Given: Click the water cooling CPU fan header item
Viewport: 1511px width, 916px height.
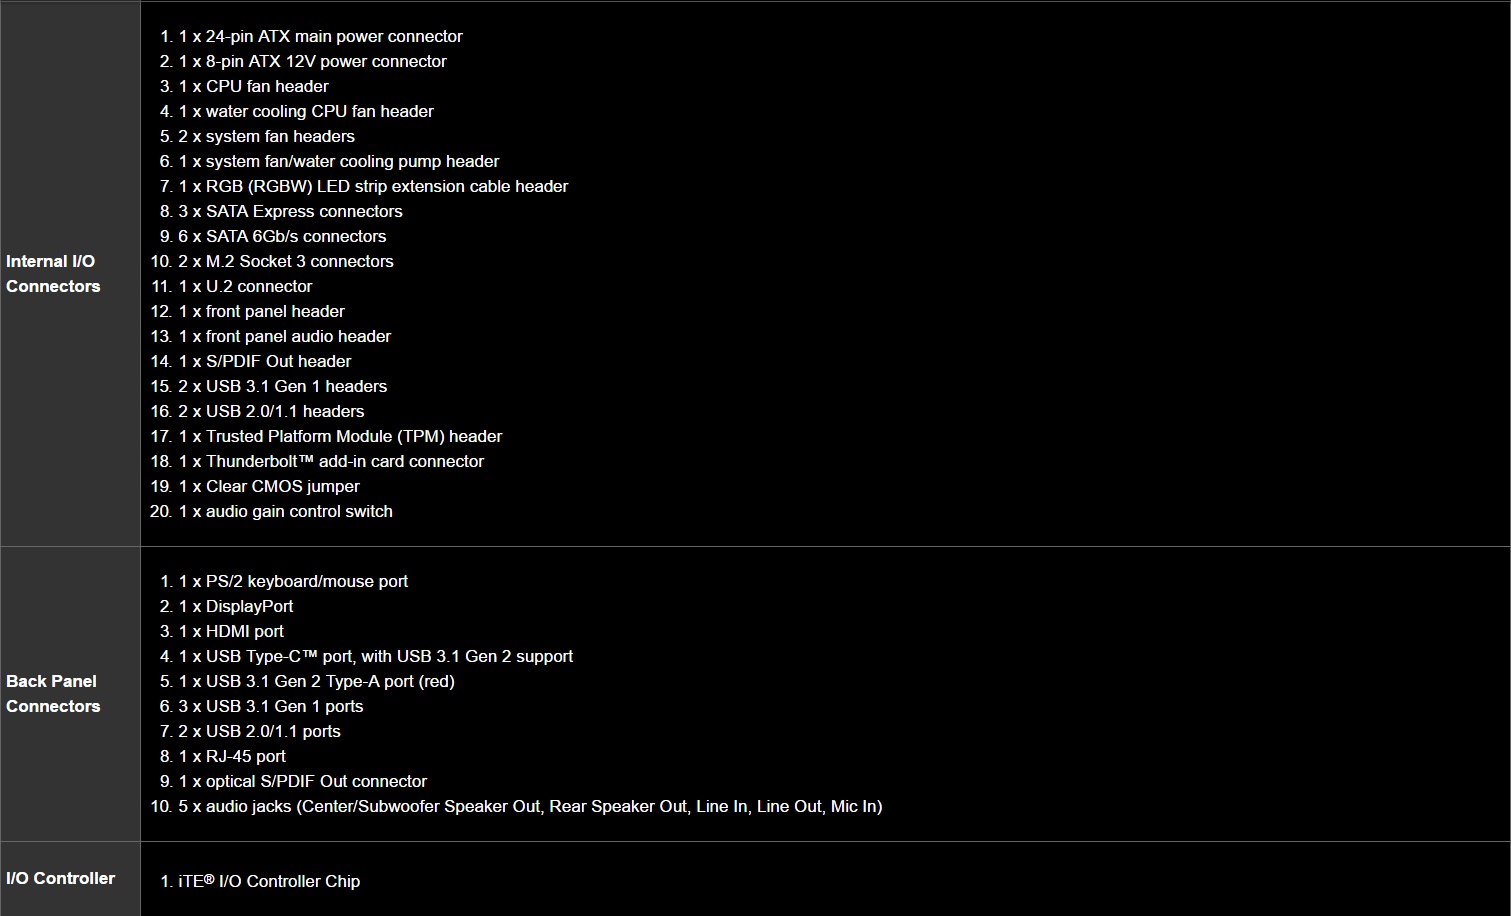Looking at the screenshot, I should [306, 111].
